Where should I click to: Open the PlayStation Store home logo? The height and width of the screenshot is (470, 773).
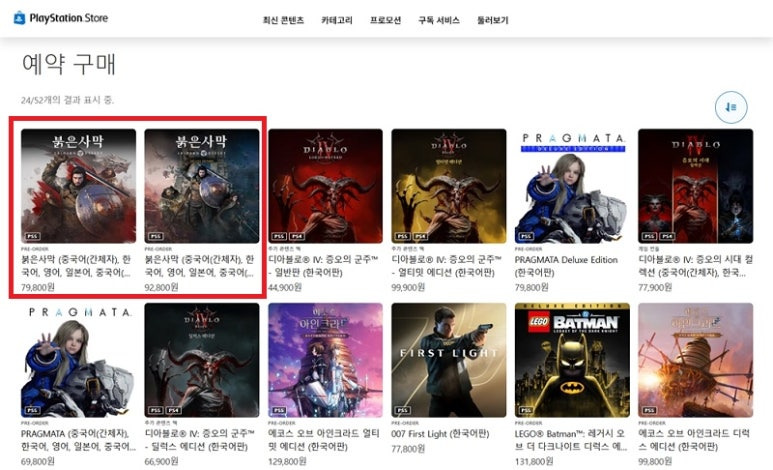click(61, 18)
